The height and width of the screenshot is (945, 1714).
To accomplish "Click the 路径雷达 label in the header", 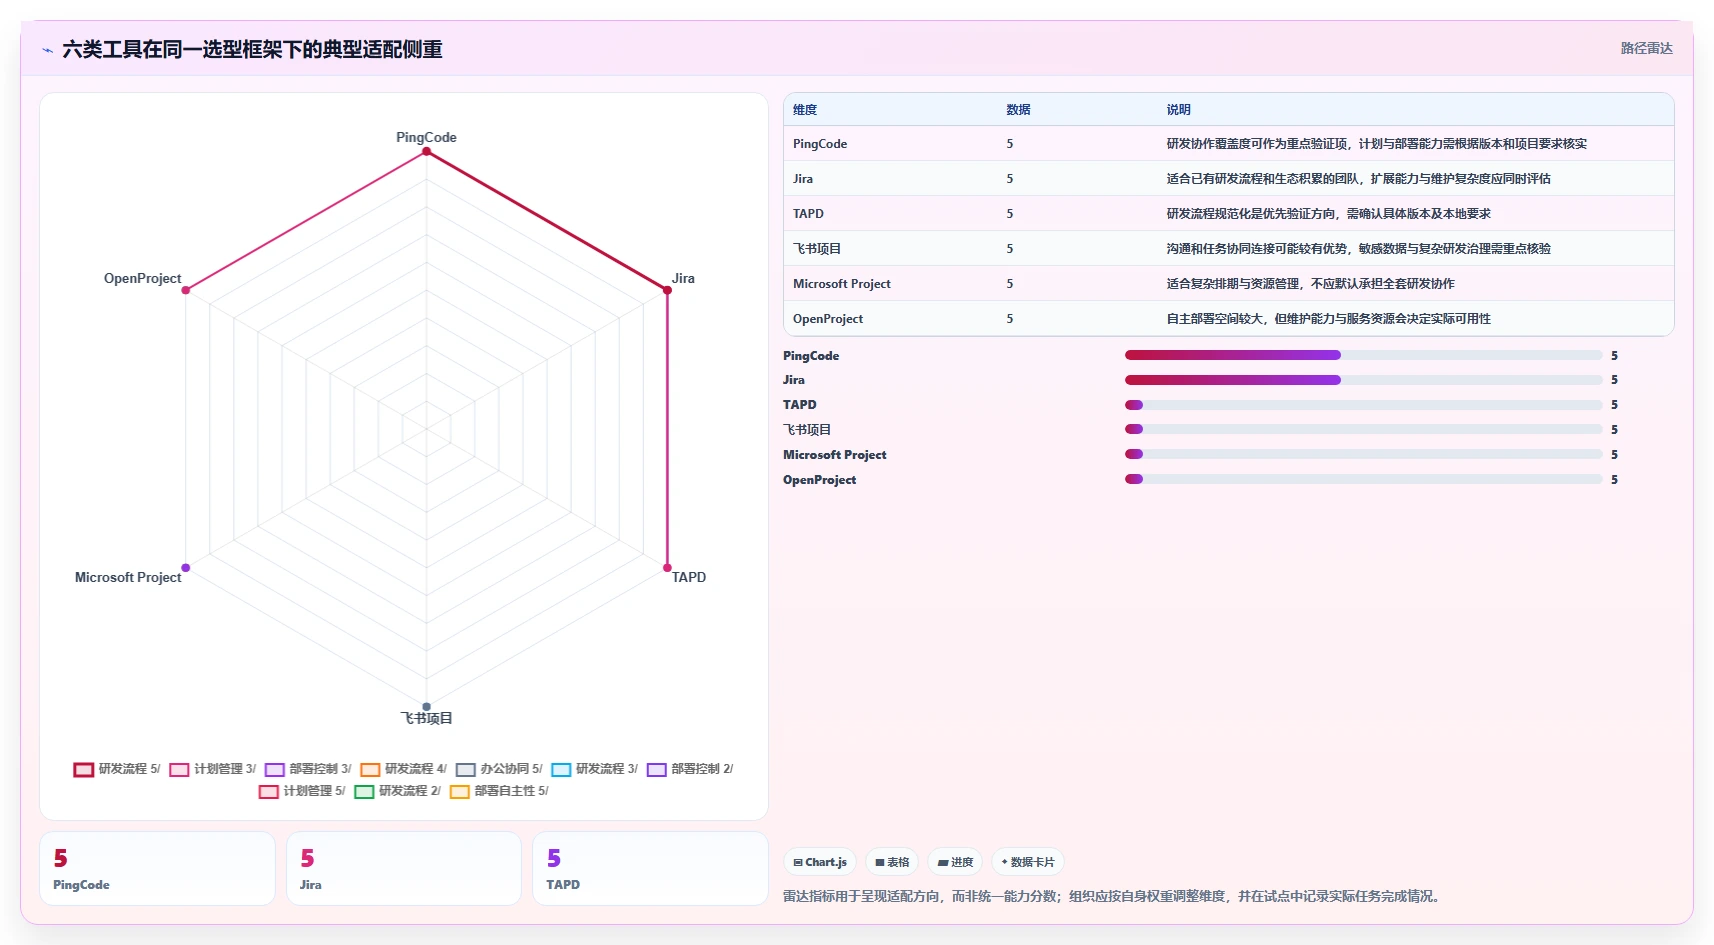I will click(1646, 48).
